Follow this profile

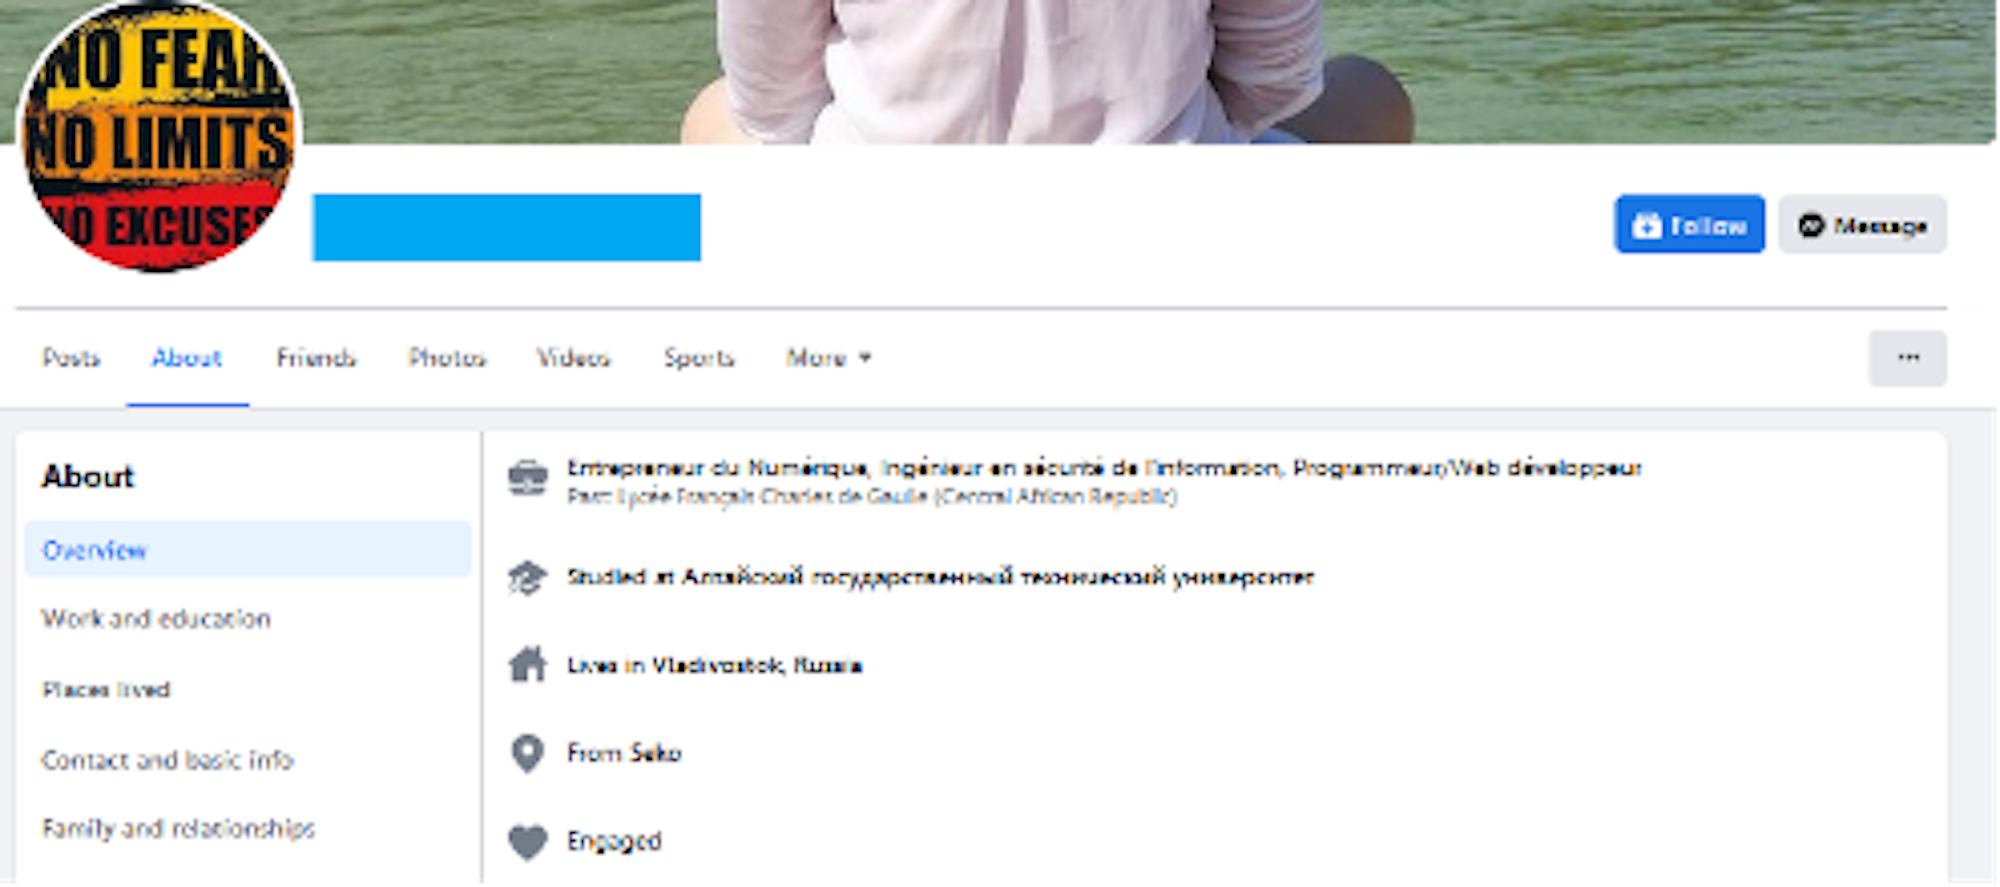(x=1689, y=225)
